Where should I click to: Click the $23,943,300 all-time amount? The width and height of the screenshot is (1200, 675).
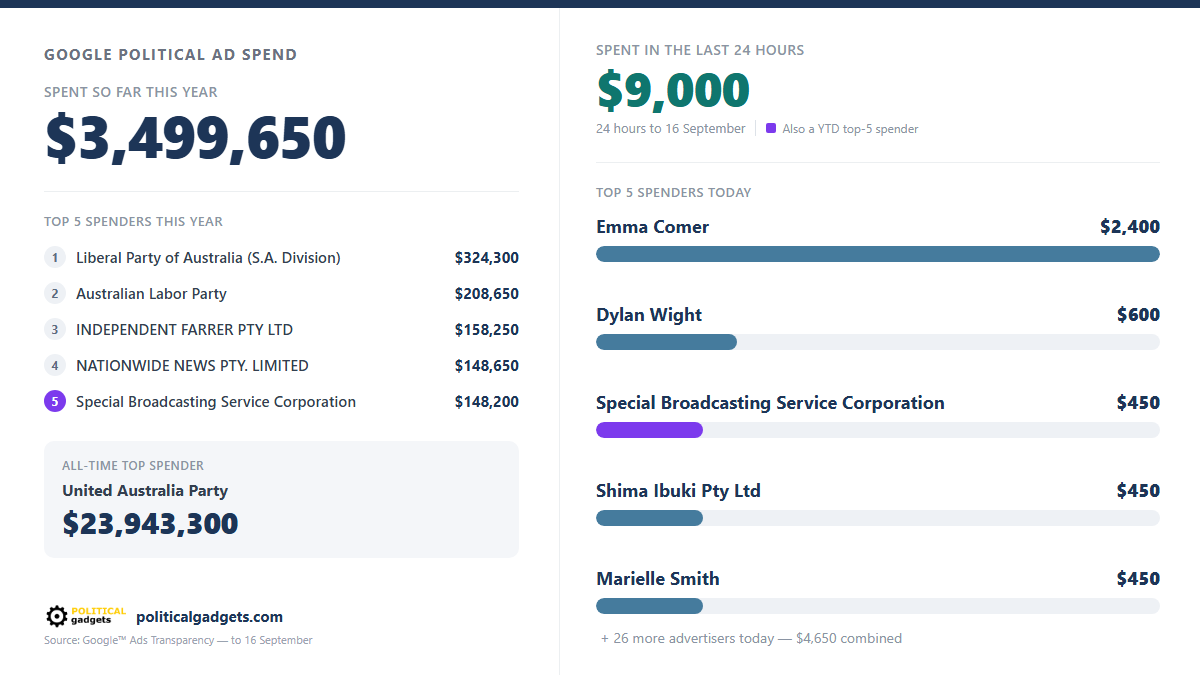pyautogui.click(x=150, y=523)
